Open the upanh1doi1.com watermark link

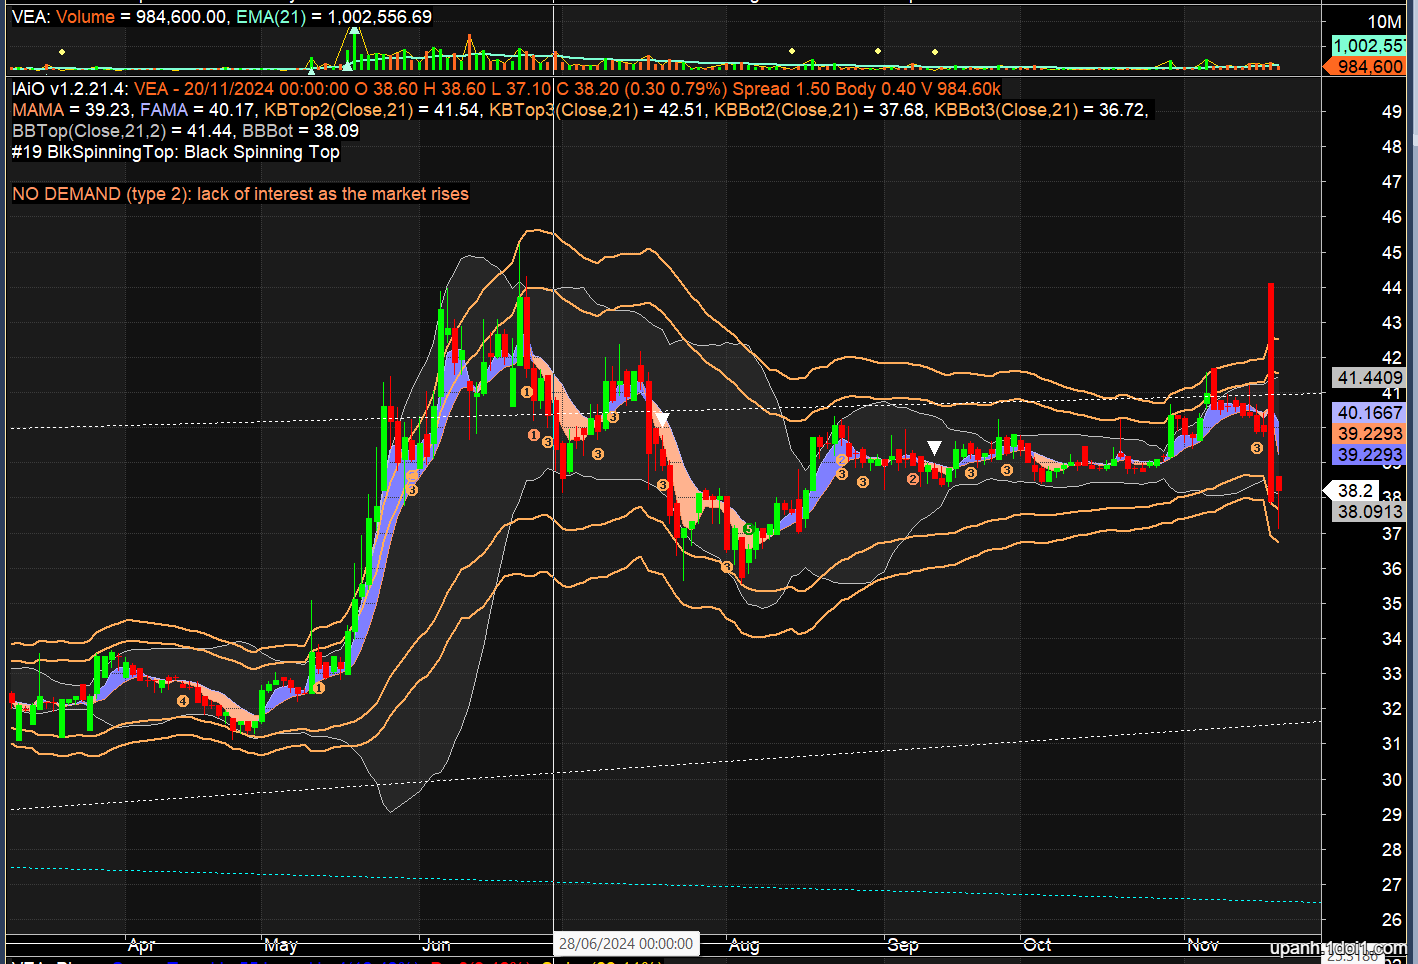[1338, 949]
